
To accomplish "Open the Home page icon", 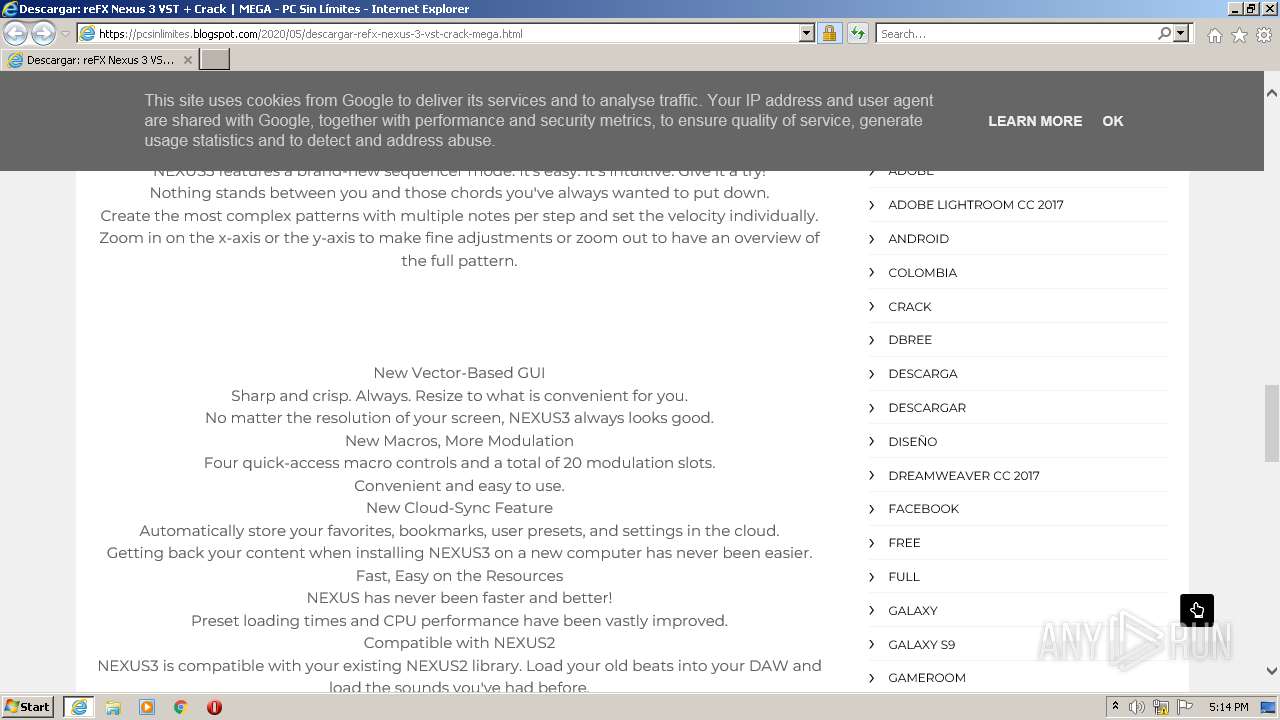I will point(1214,35).
